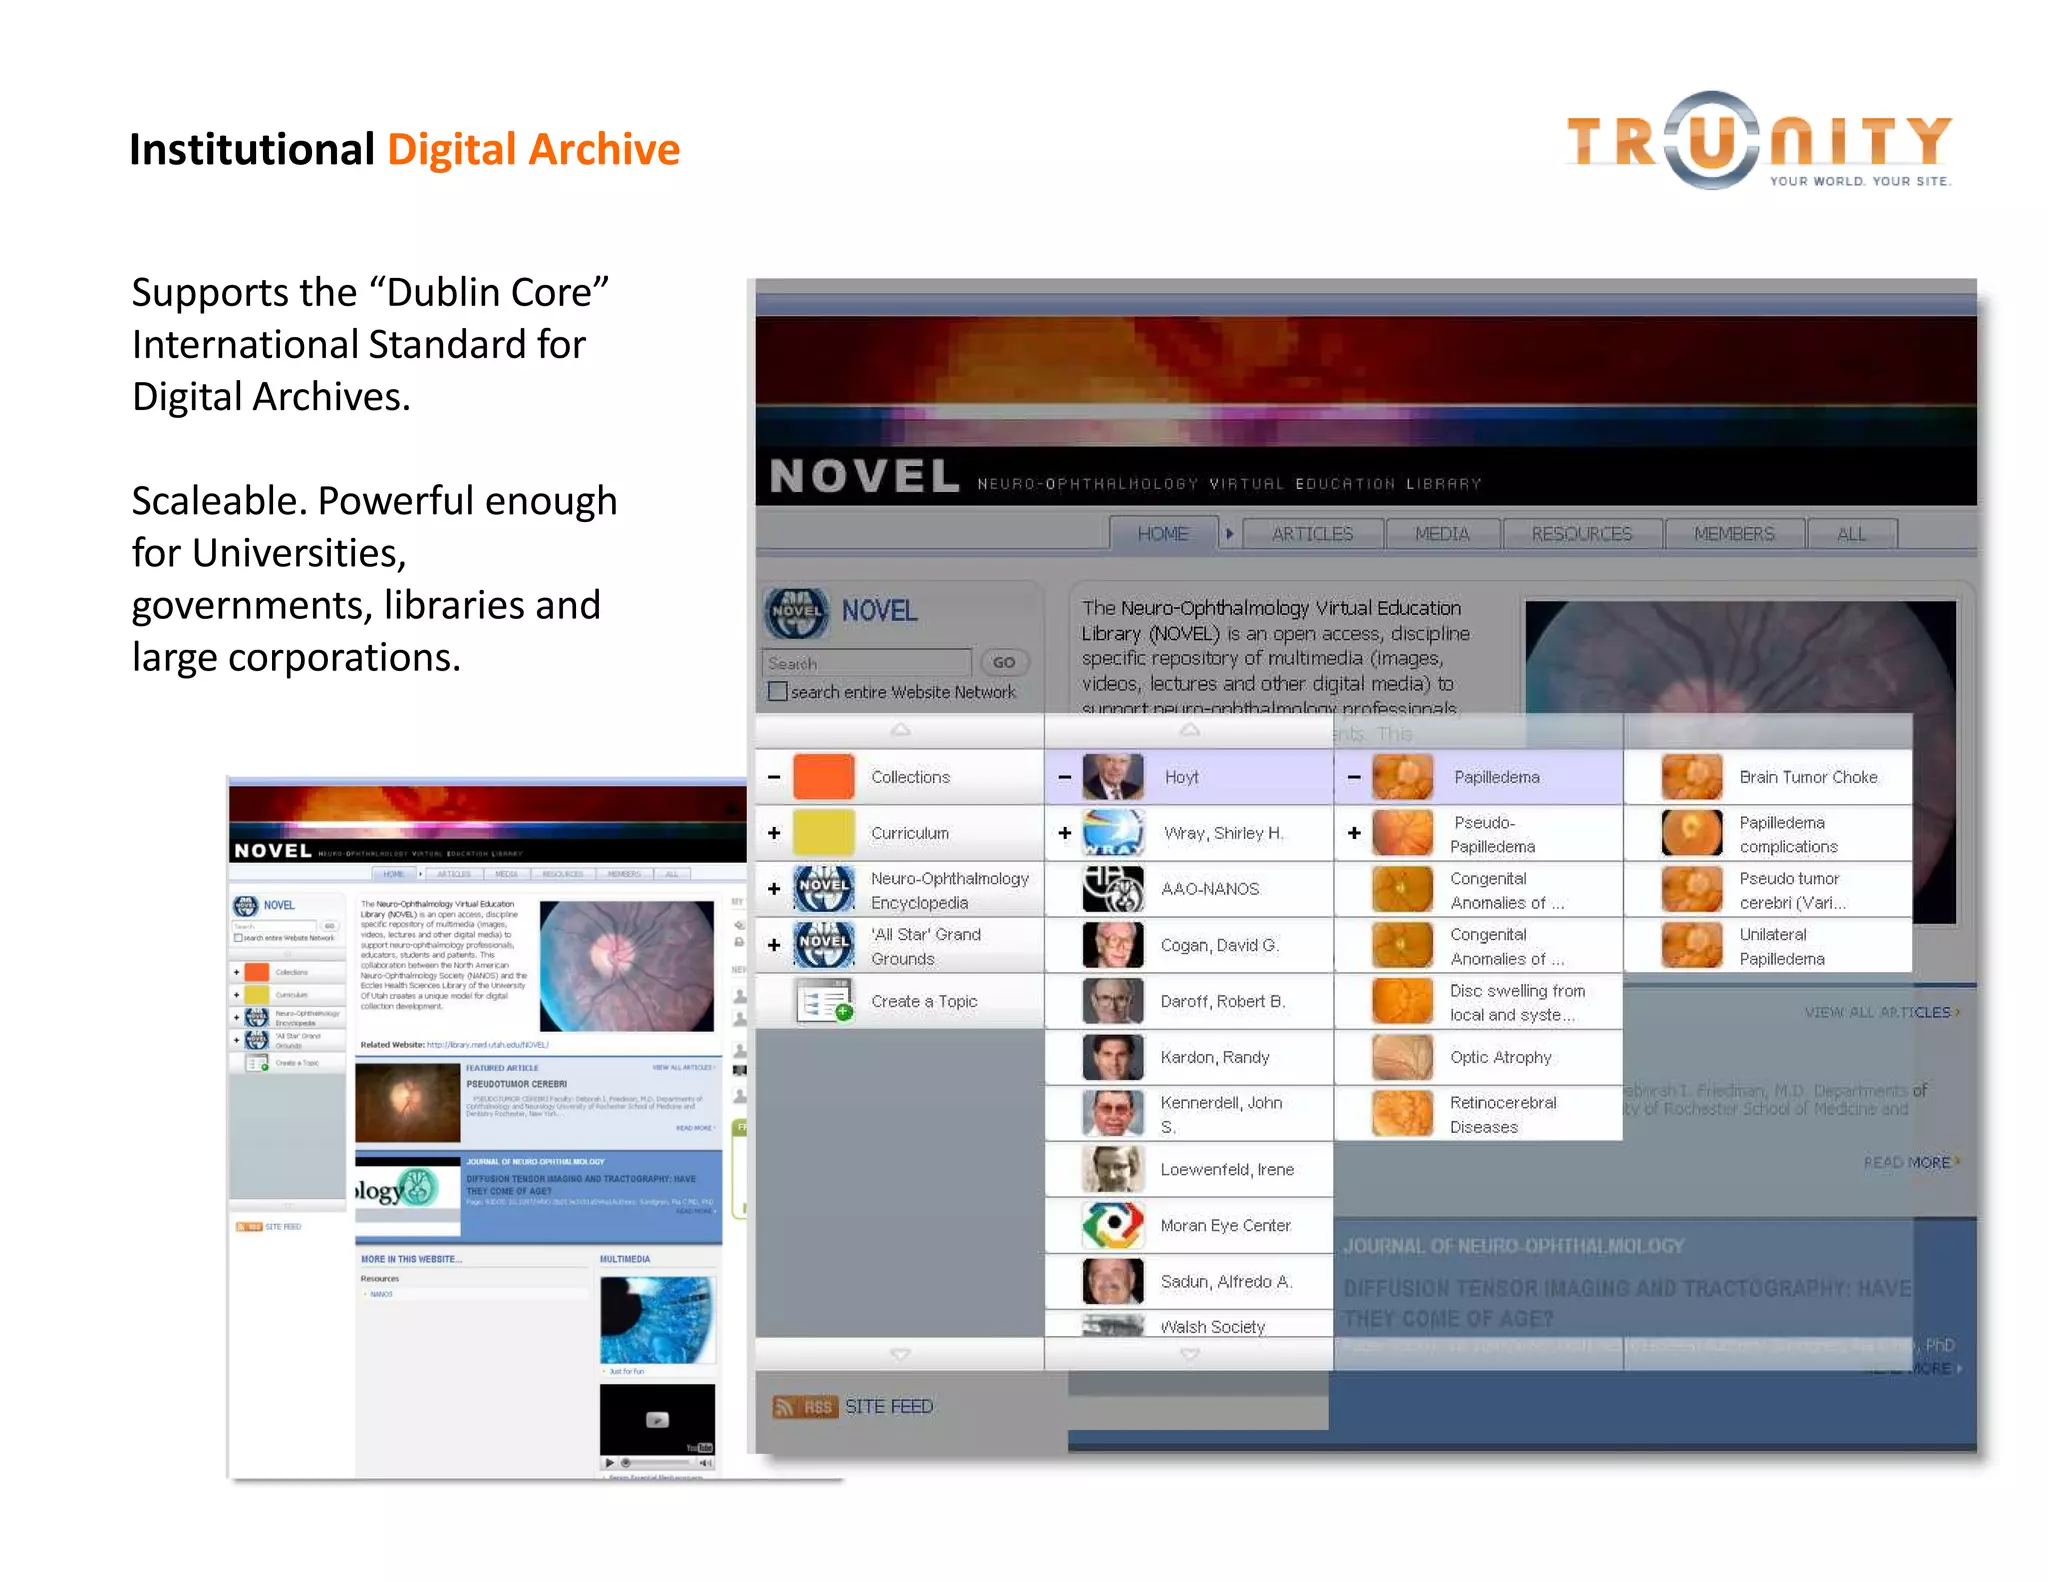2048x1582 pixels.
Task: Focus the Search input field
Action: [867, 663]
